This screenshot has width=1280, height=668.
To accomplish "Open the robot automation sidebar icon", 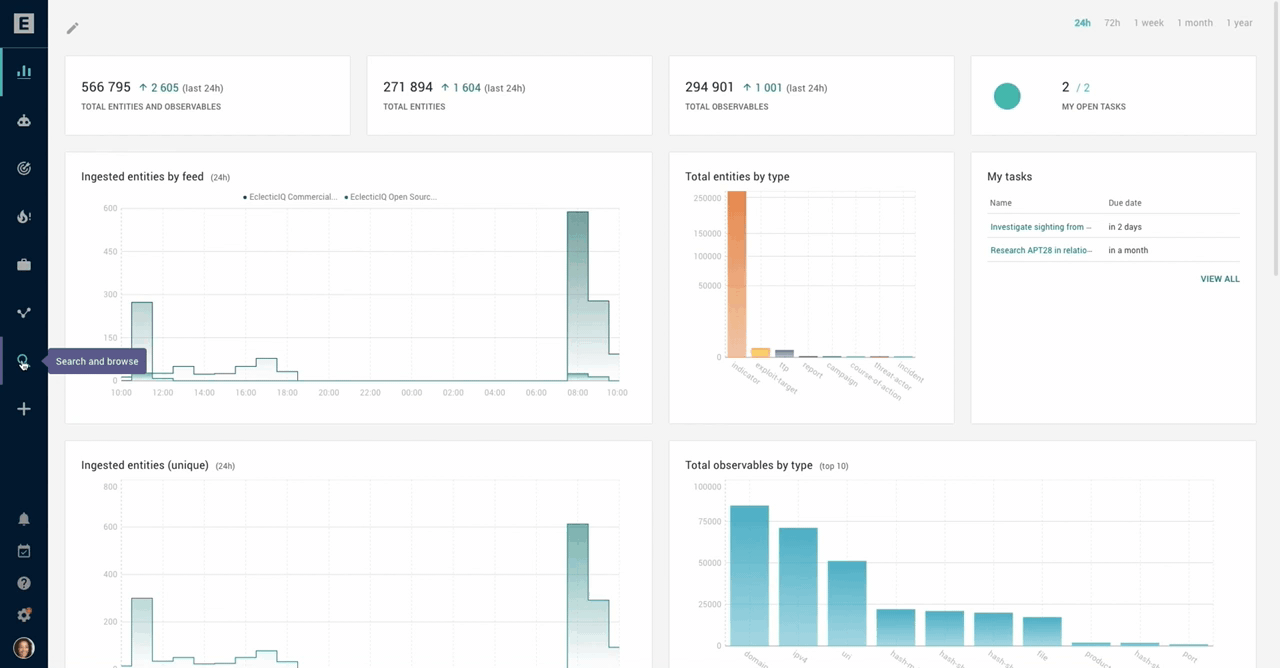I will click(24, 120).
